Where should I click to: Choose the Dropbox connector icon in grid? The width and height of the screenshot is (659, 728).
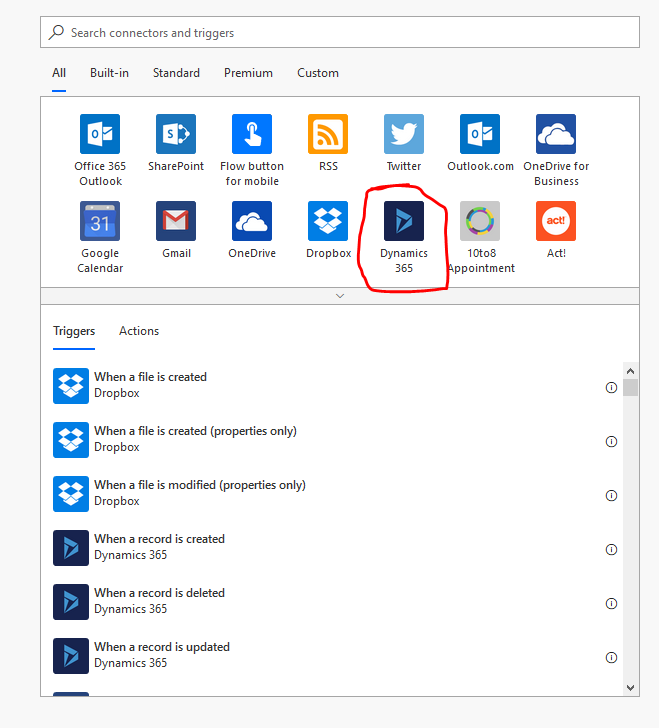(x=328, y=221)
